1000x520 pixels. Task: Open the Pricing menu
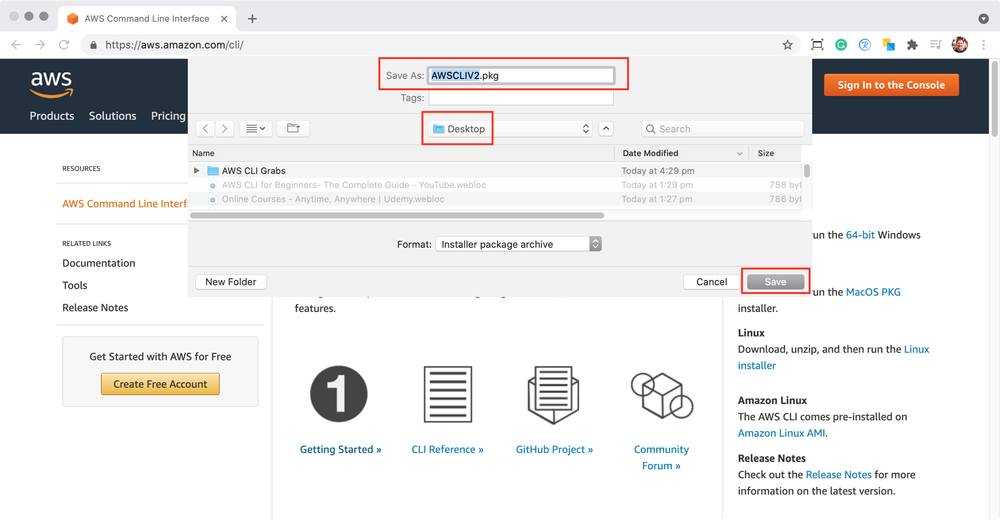pyautogui.click(x=168, y=115)
